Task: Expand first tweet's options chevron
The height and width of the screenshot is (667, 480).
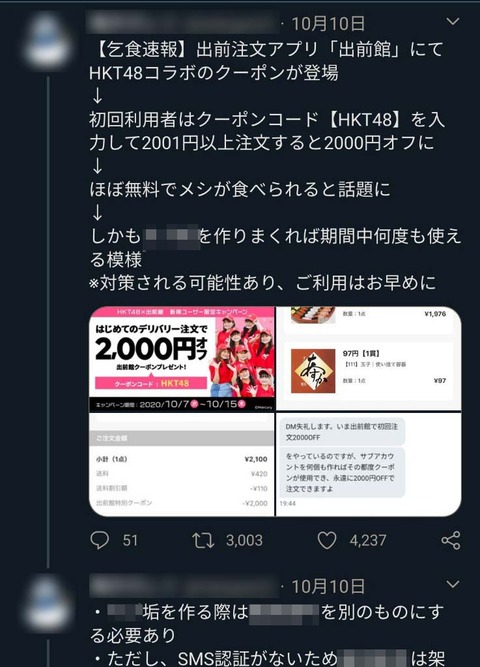Action: (x=453, y=21)
